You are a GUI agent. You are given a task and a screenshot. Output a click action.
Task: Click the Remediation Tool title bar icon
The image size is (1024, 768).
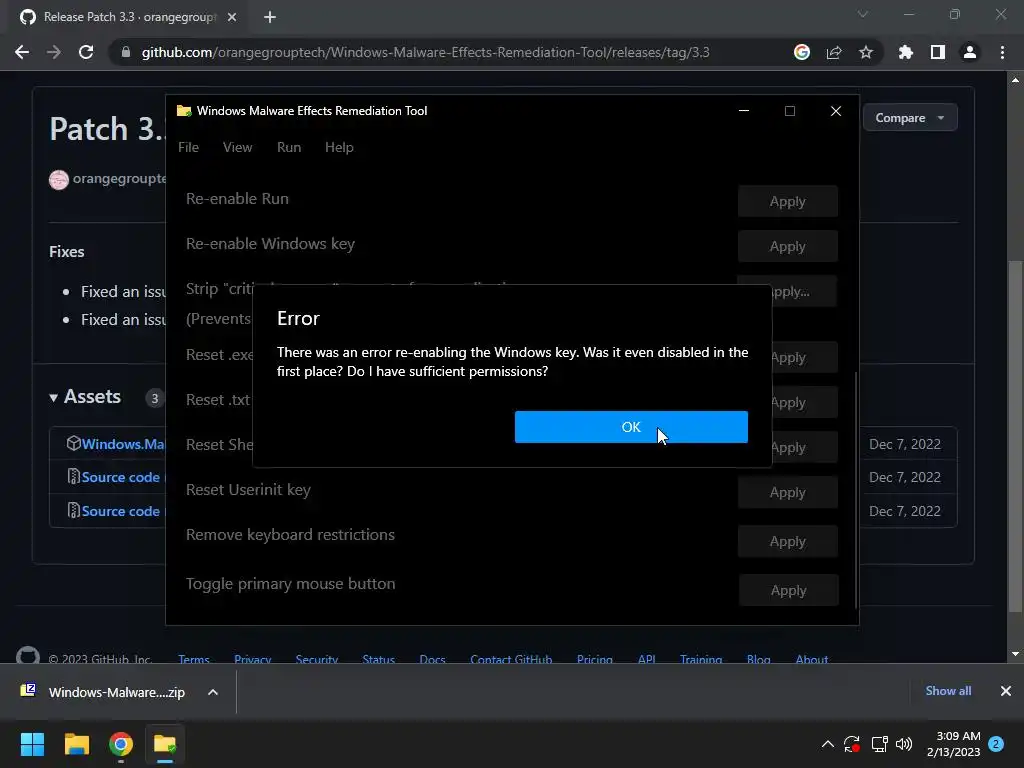pos(184,111)
